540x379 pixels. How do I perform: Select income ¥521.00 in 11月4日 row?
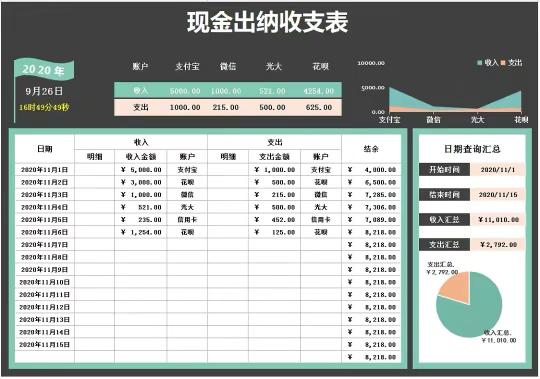[141, 207]
